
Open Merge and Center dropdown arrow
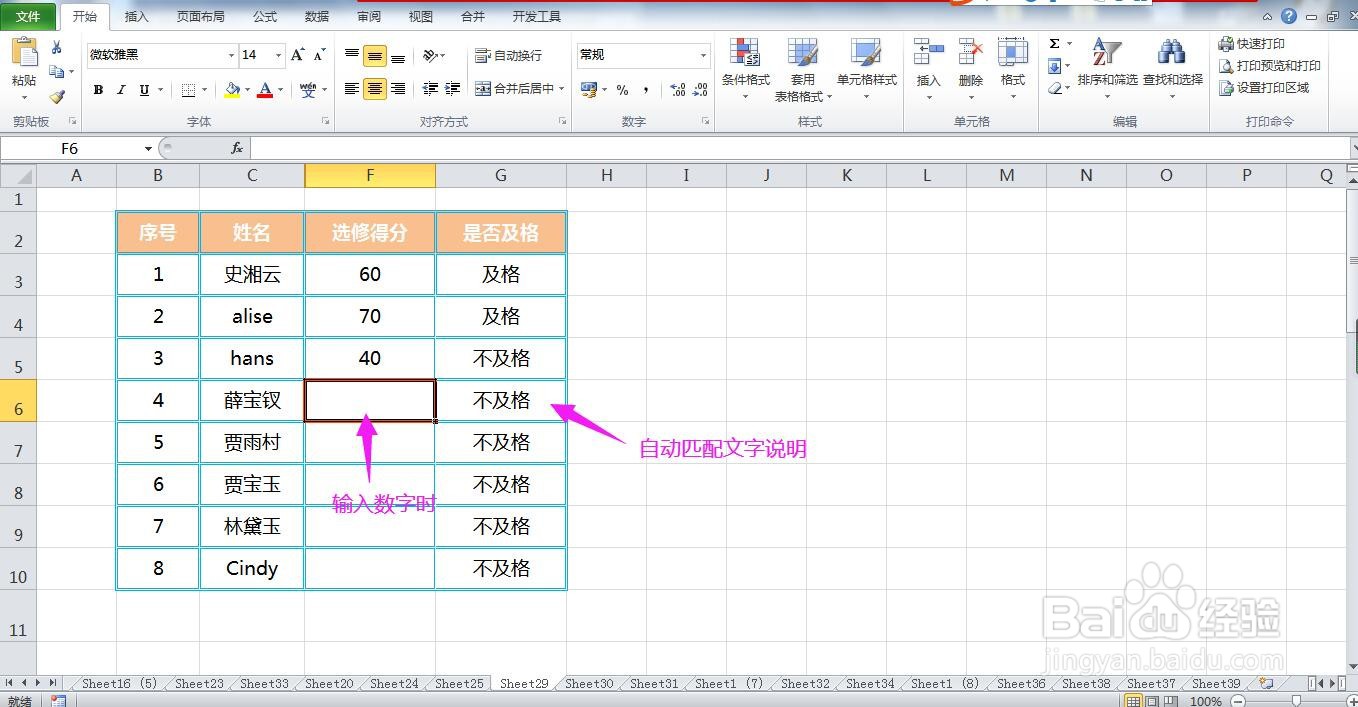click(562, 89)
